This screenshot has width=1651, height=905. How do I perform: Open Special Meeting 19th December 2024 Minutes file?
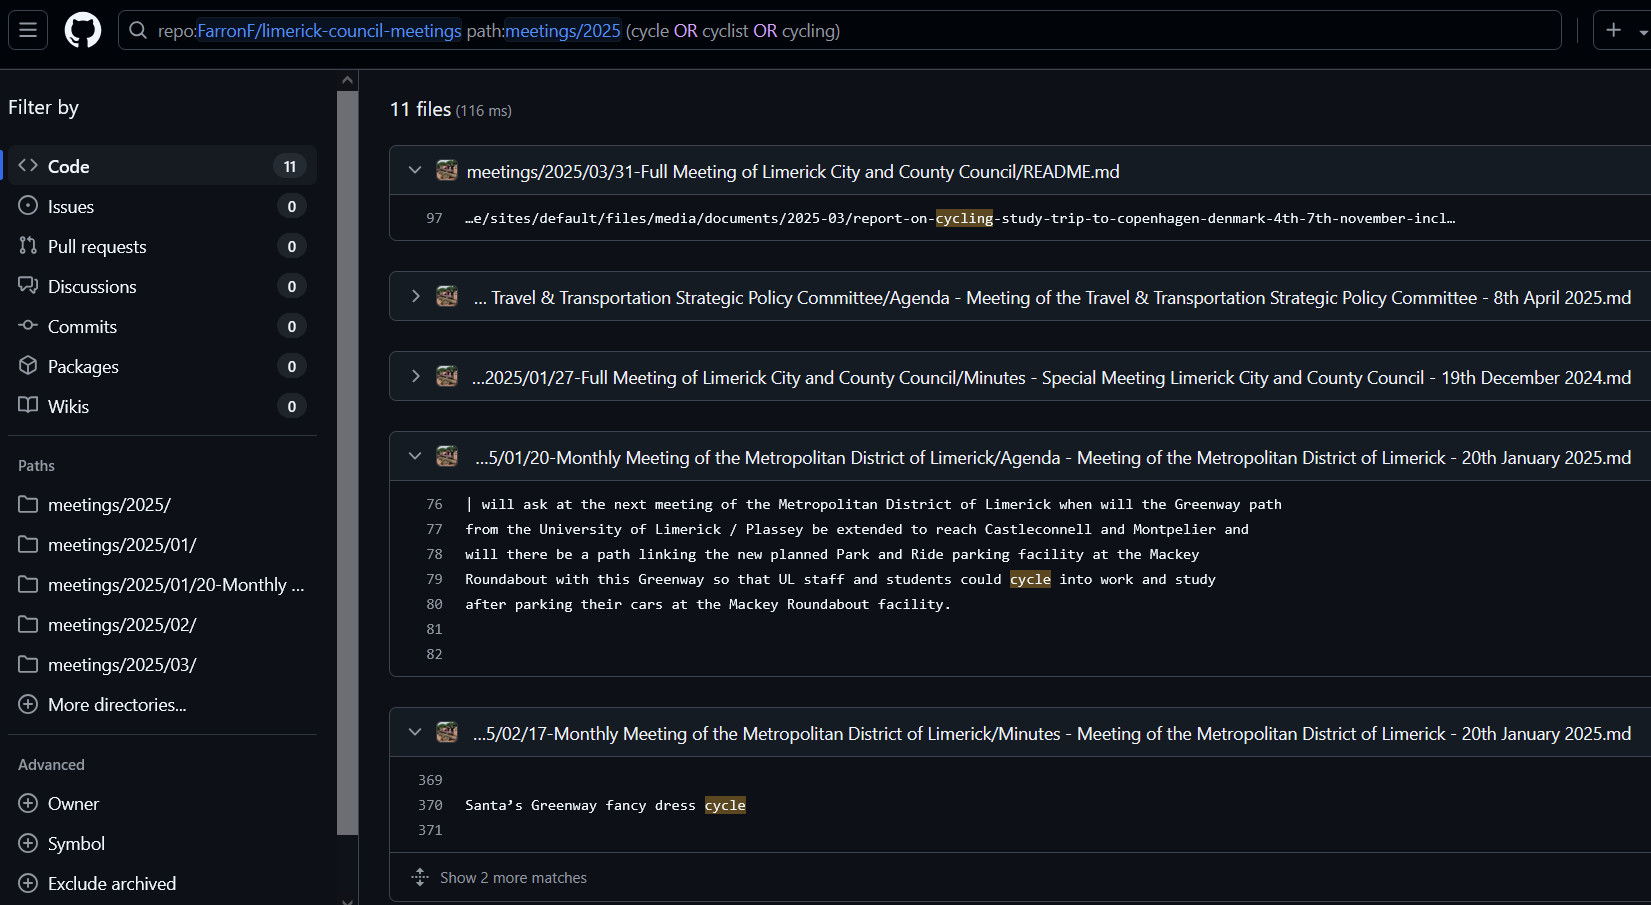(x=1052, y=378)
